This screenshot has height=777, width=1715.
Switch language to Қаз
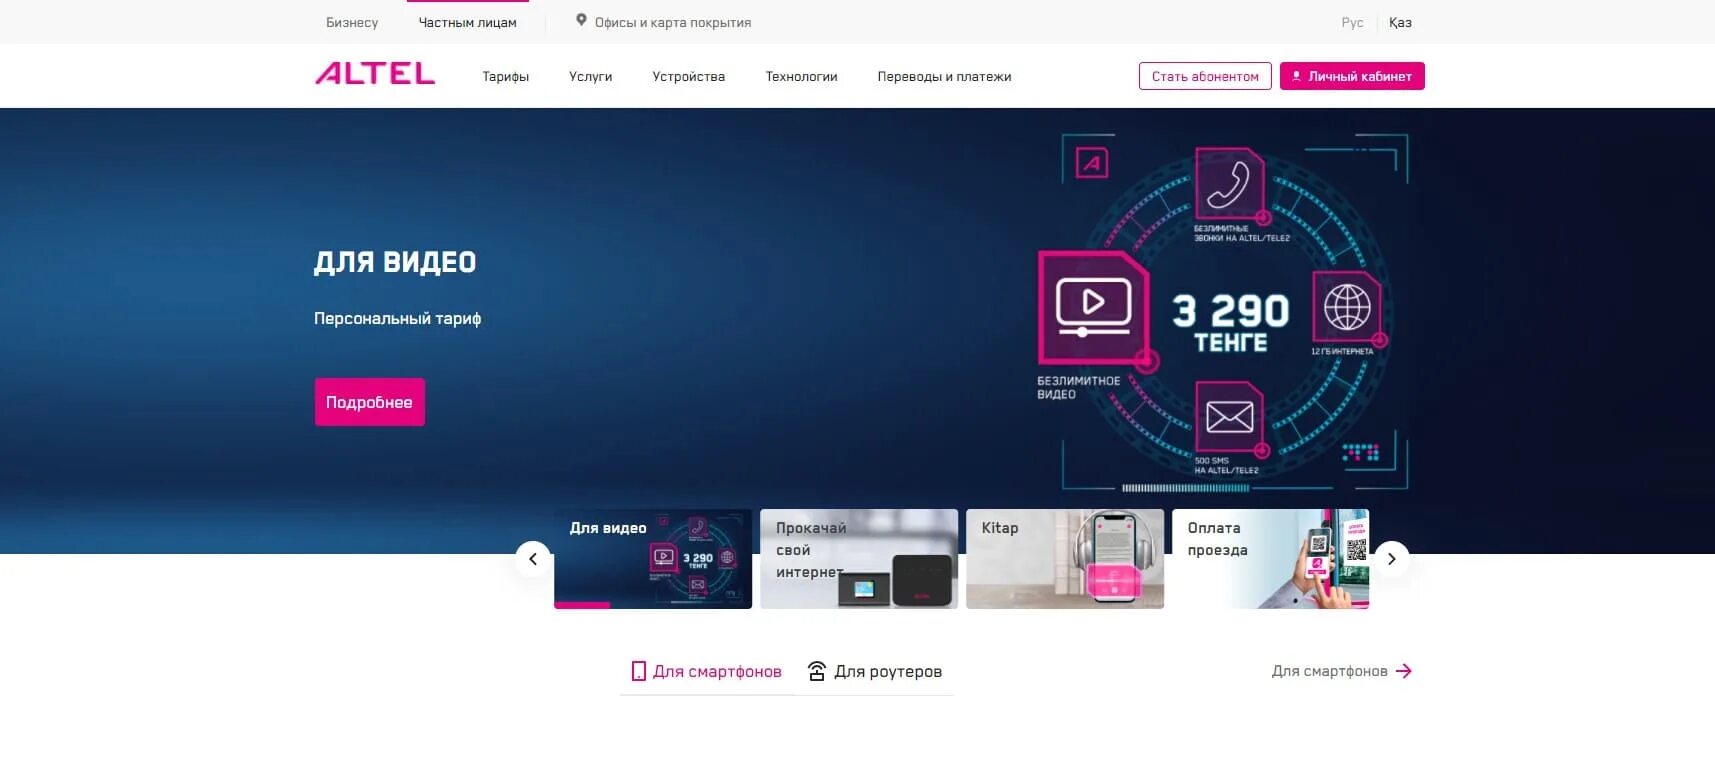tap(1400, 22)
